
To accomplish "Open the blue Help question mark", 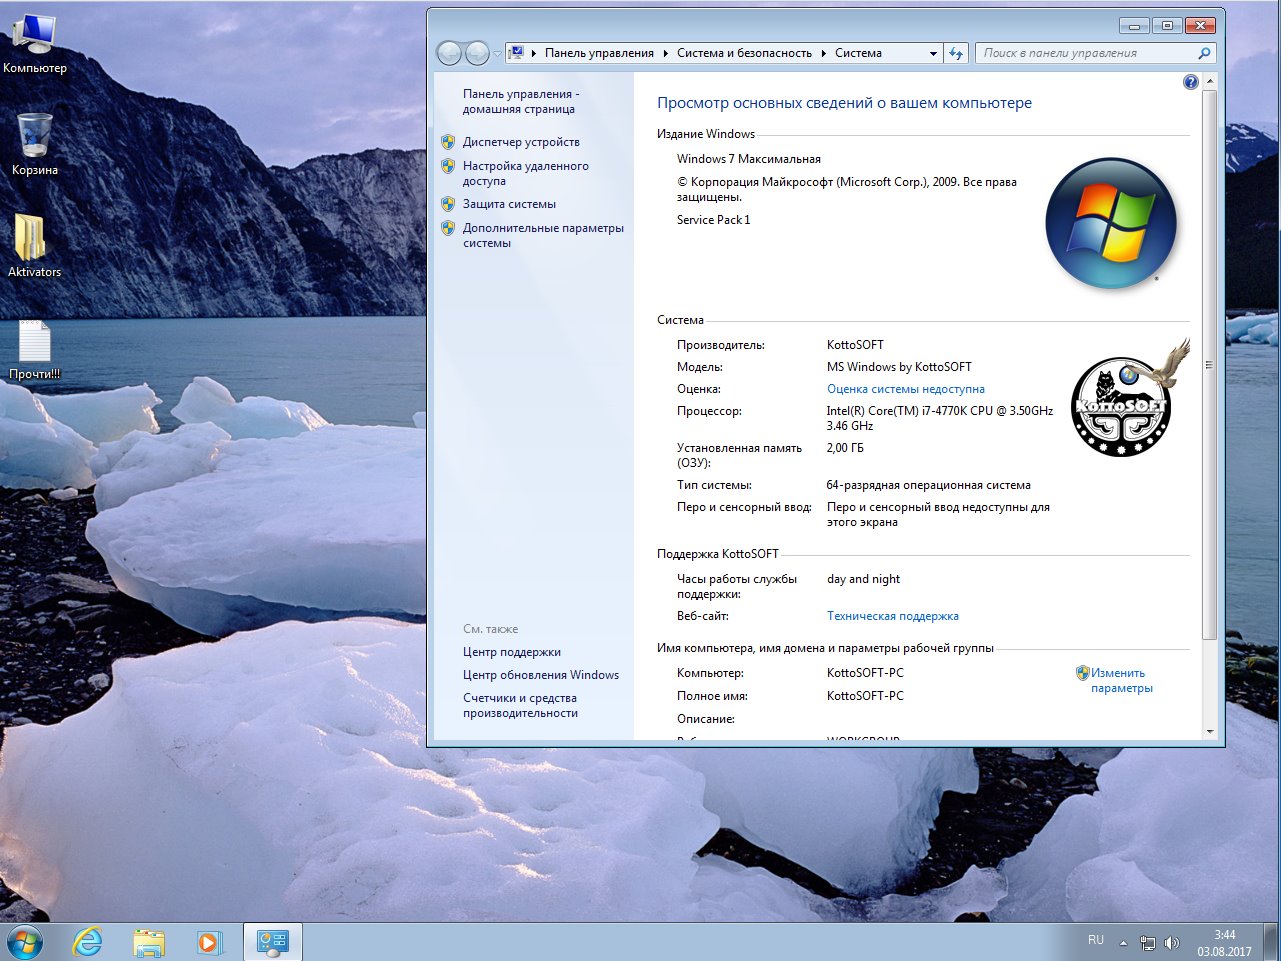I will (1190, 82).
